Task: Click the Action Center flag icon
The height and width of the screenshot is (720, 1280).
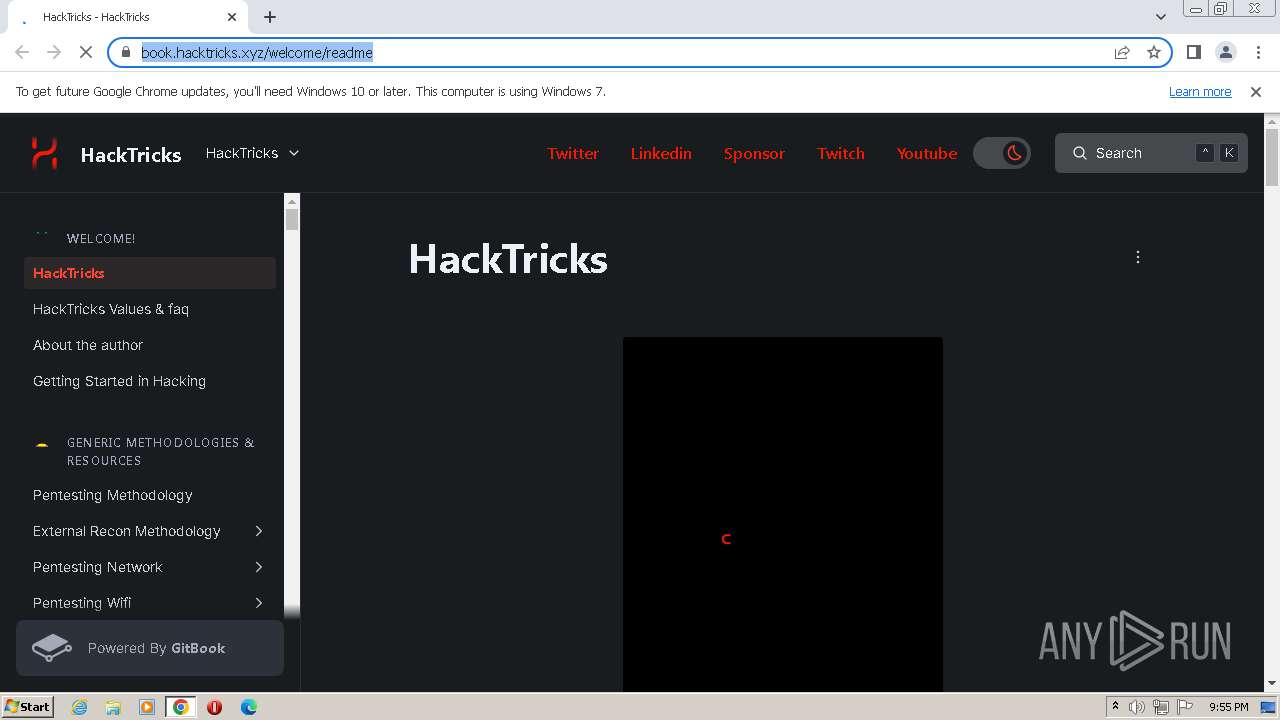Action: (x=1185, y=707)
